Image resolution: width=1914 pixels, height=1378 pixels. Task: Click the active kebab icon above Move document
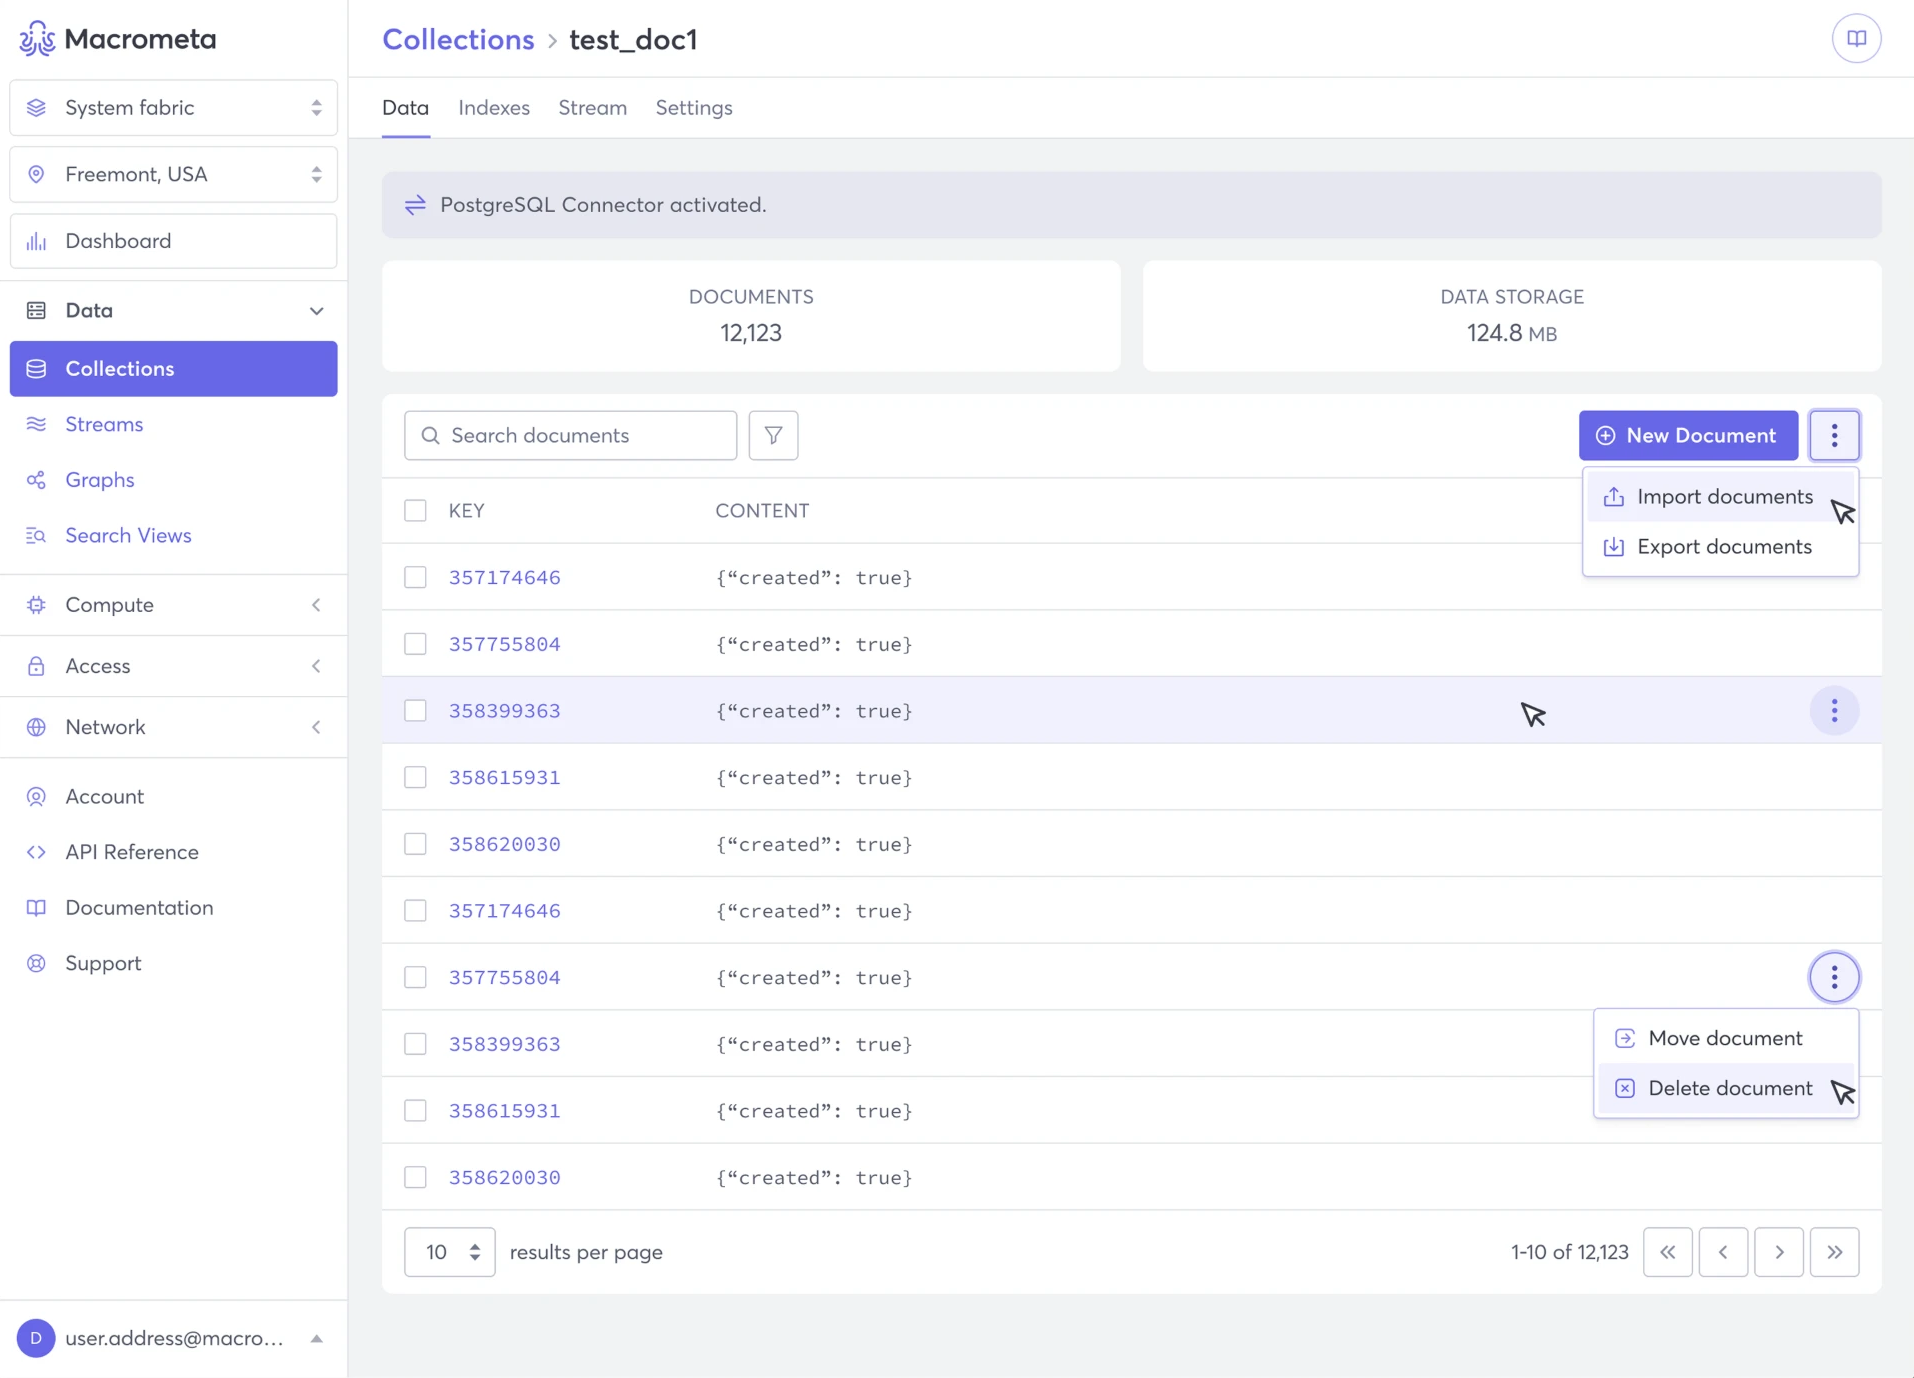tap(1834, 977)
